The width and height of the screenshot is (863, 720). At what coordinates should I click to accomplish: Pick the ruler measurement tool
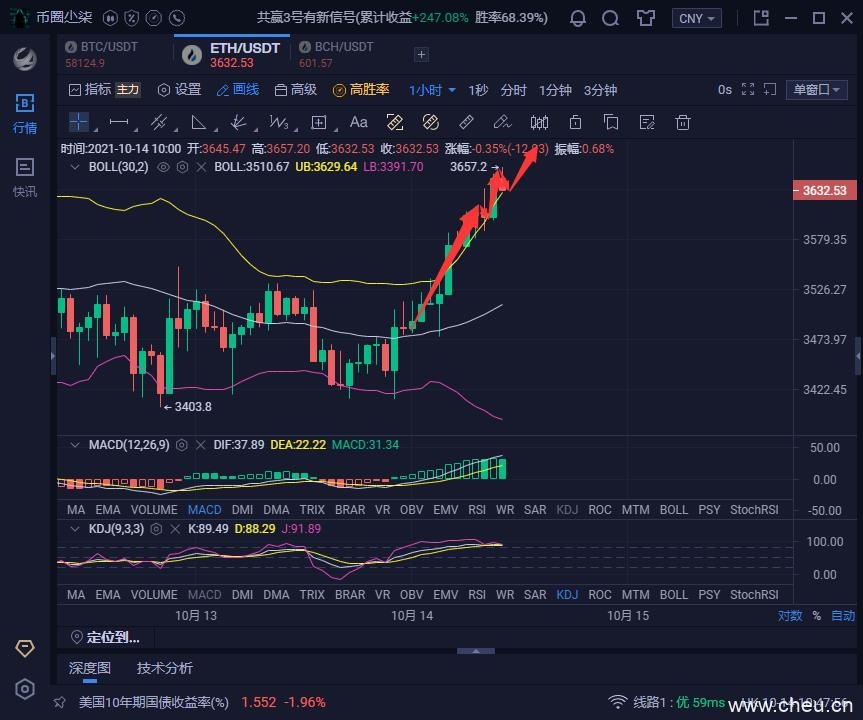(x=466, y=122)
